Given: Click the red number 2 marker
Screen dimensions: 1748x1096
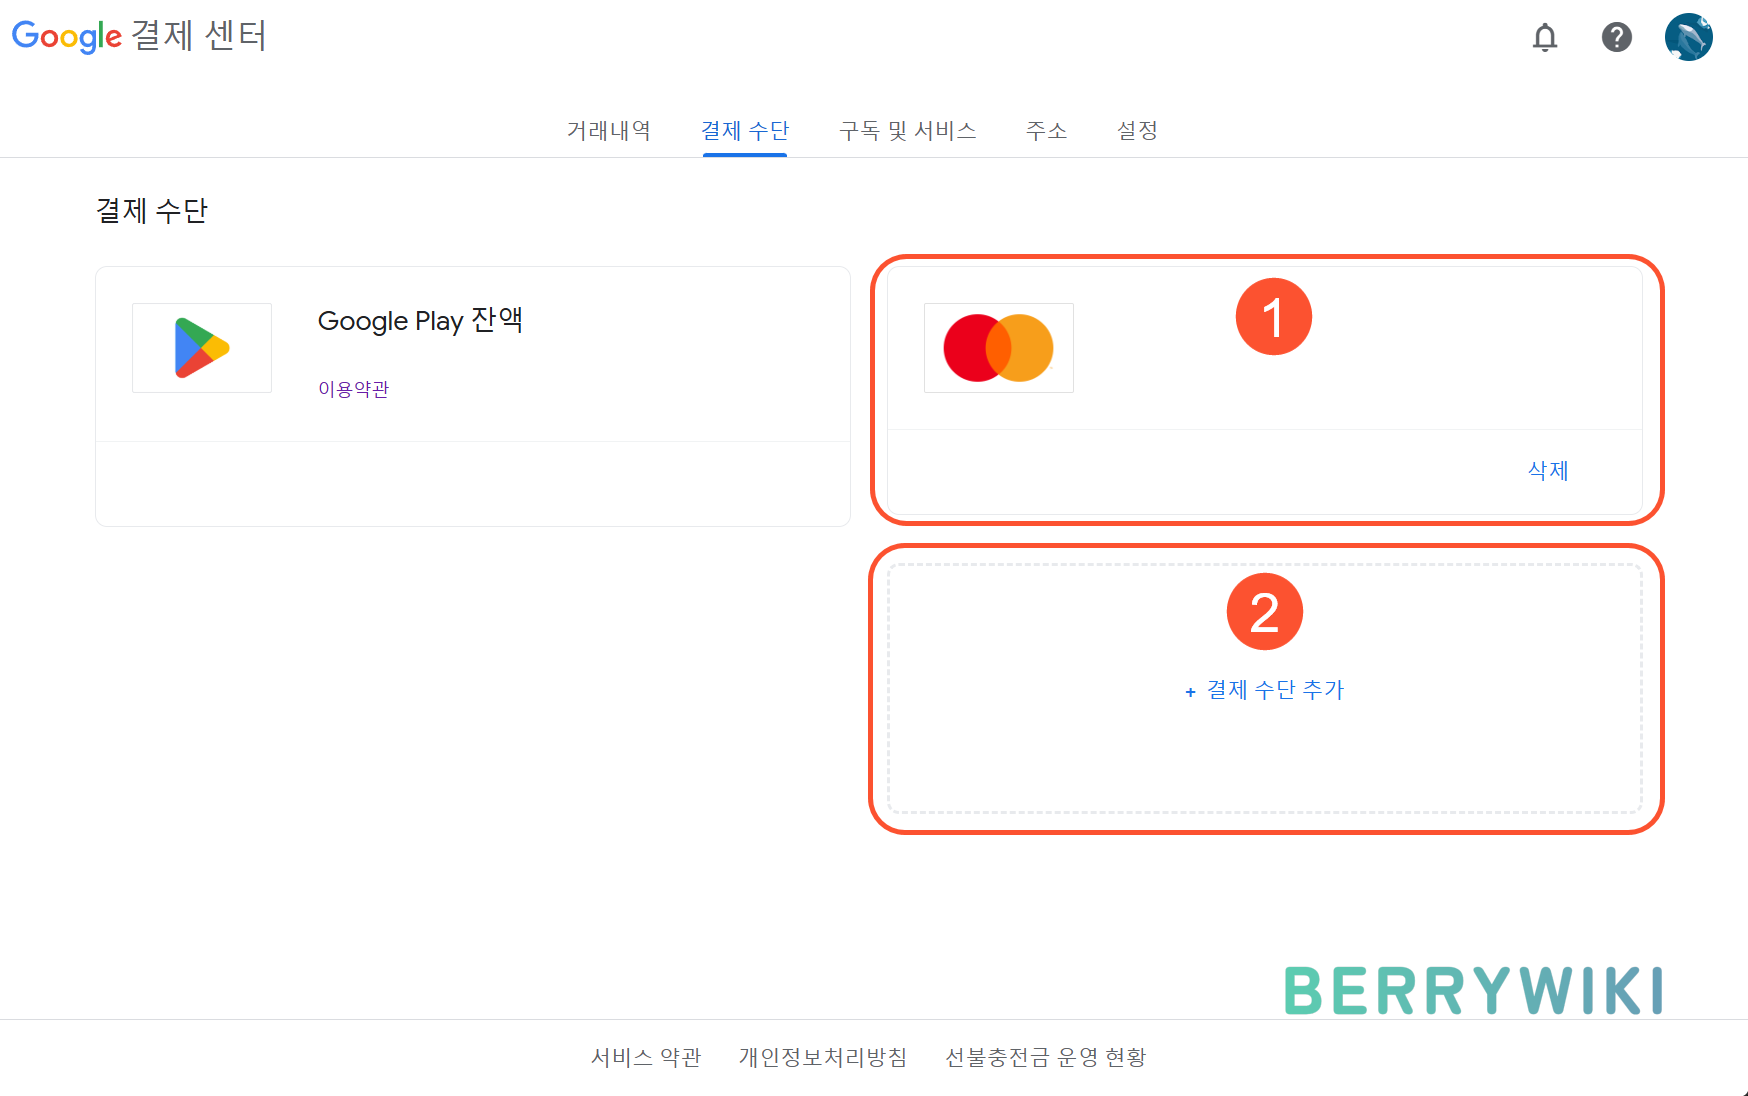Looking at the screenshot, I should 1265,612.
